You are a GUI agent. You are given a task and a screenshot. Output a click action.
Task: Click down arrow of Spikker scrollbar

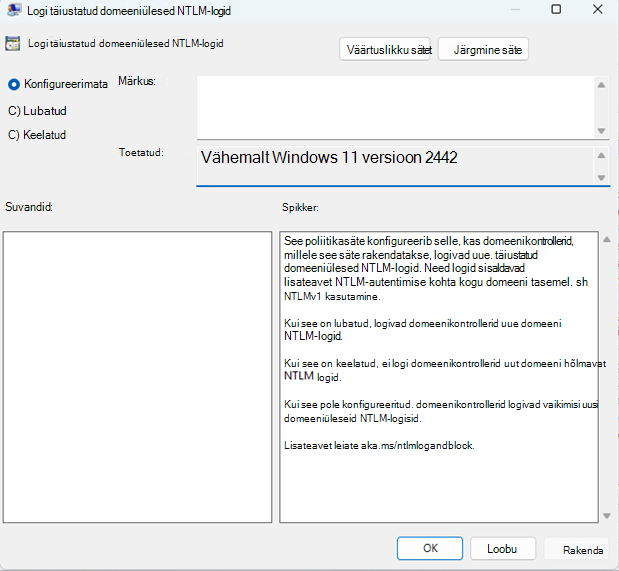[606, 516]
